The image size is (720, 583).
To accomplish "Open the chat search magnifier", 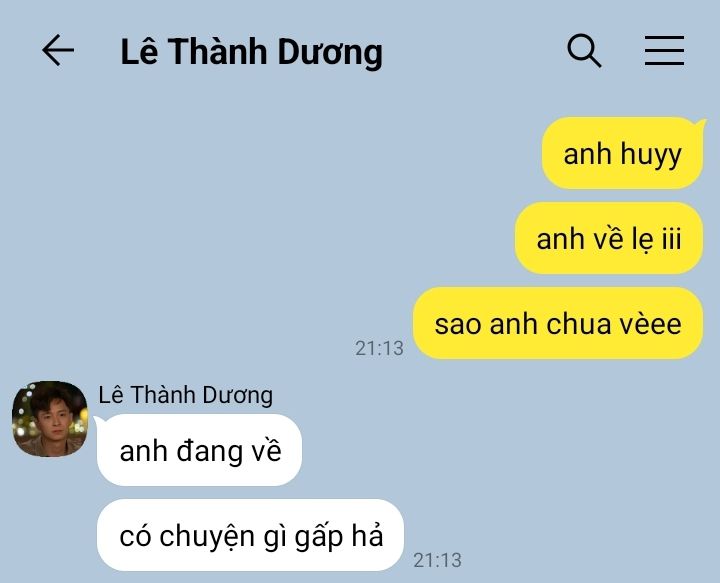I will [x=584, y=50].
